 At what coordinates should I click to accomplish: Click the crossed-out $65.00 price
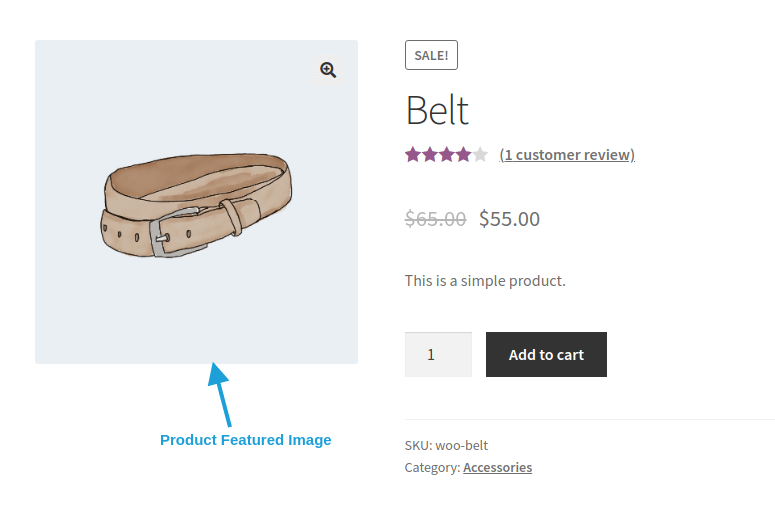point(435,218)
